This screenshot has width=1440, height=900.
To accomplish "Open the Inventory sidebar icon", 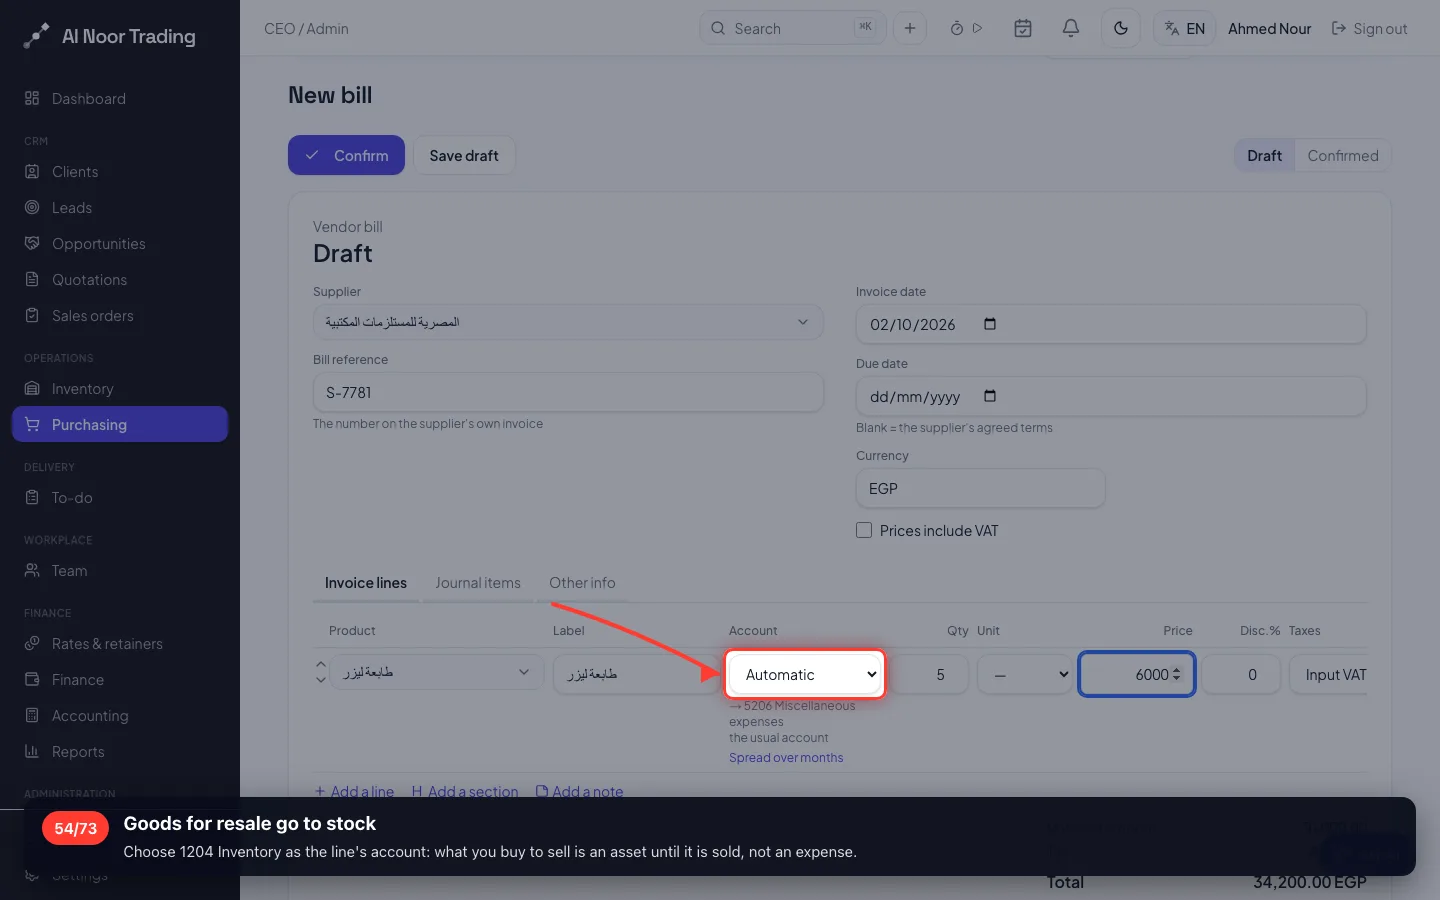I will (x=32, y=388).
